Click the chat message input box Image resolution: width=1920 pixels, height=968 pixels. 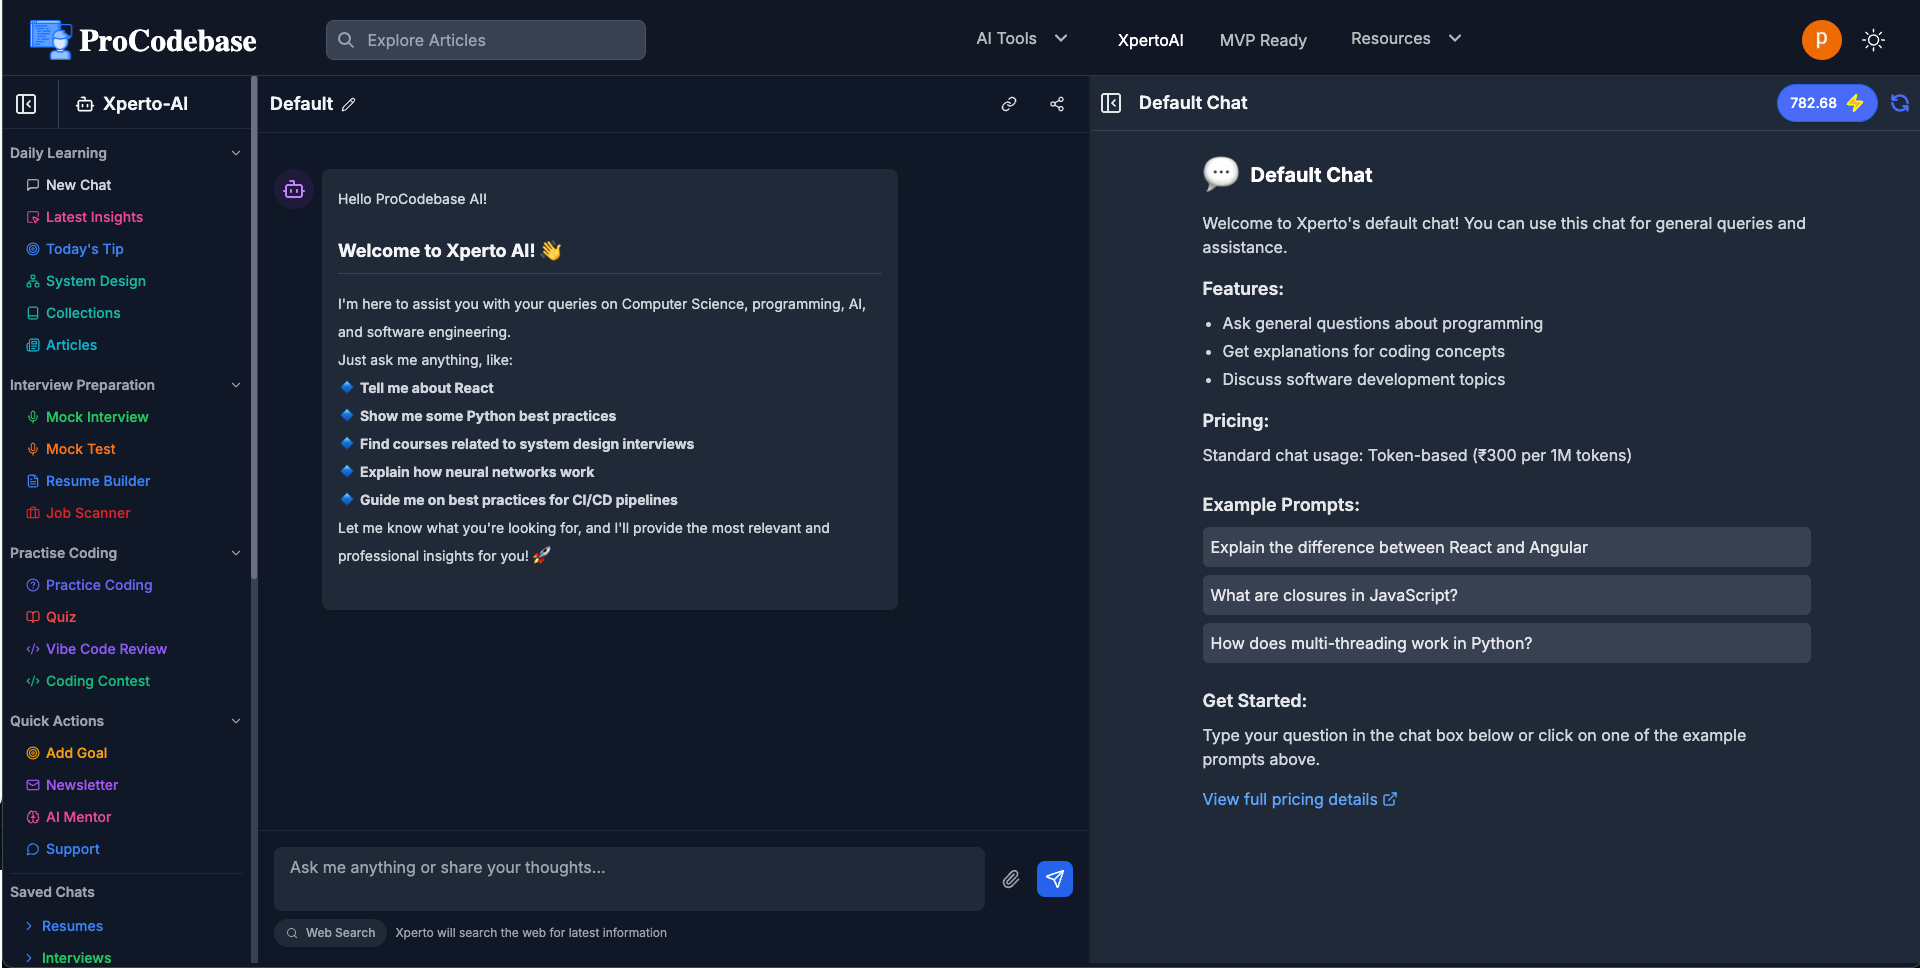629,879
